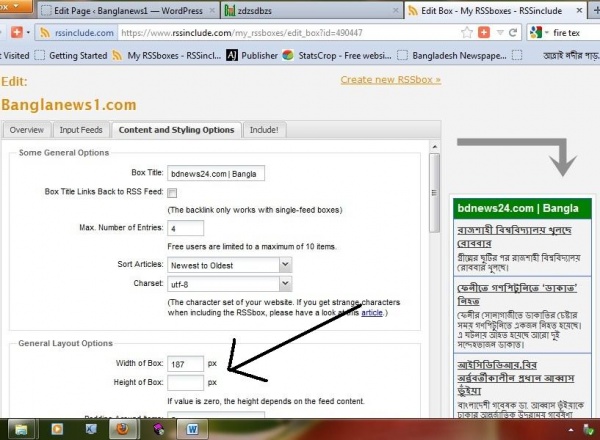Open the Firefox menu button
This screenshot has height=440, width=600.
tap(15, 7)
